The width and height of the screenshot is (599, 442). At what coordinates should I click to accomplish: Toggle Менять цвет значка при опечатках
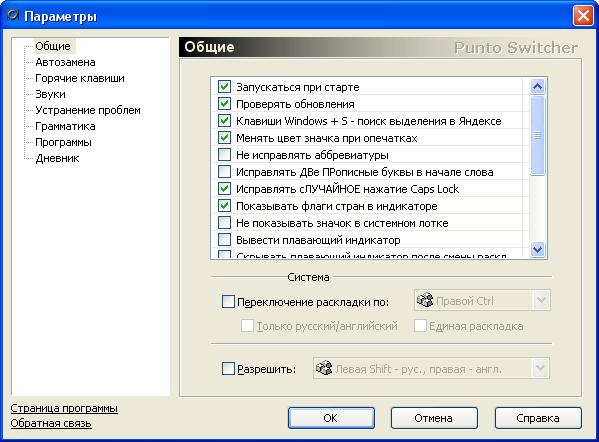[x=224, y=138]
